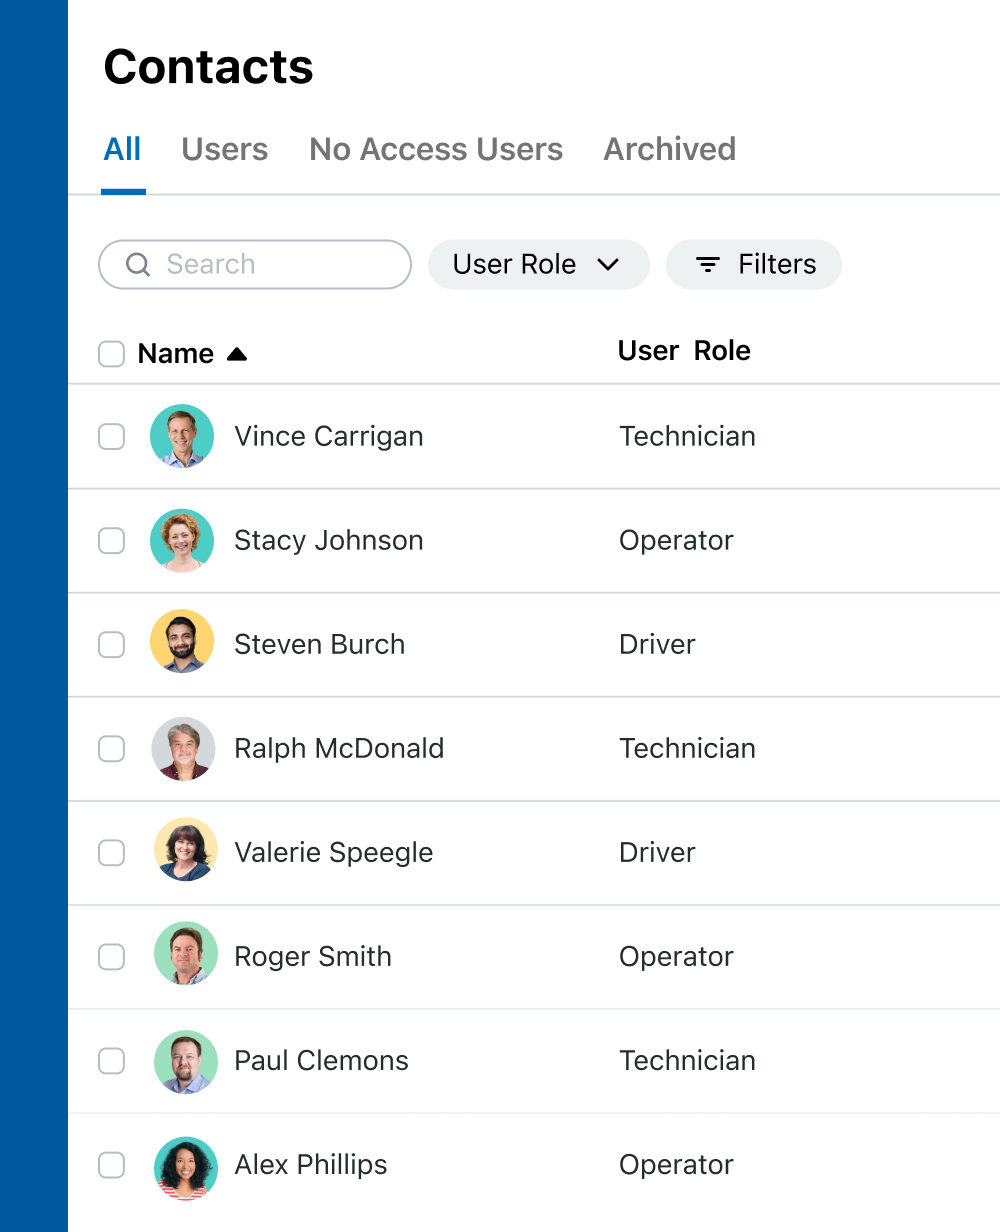Click Operator role in Stacy Johnson's row
The height and width of the screenshot is (1232, 1000).
677,540
